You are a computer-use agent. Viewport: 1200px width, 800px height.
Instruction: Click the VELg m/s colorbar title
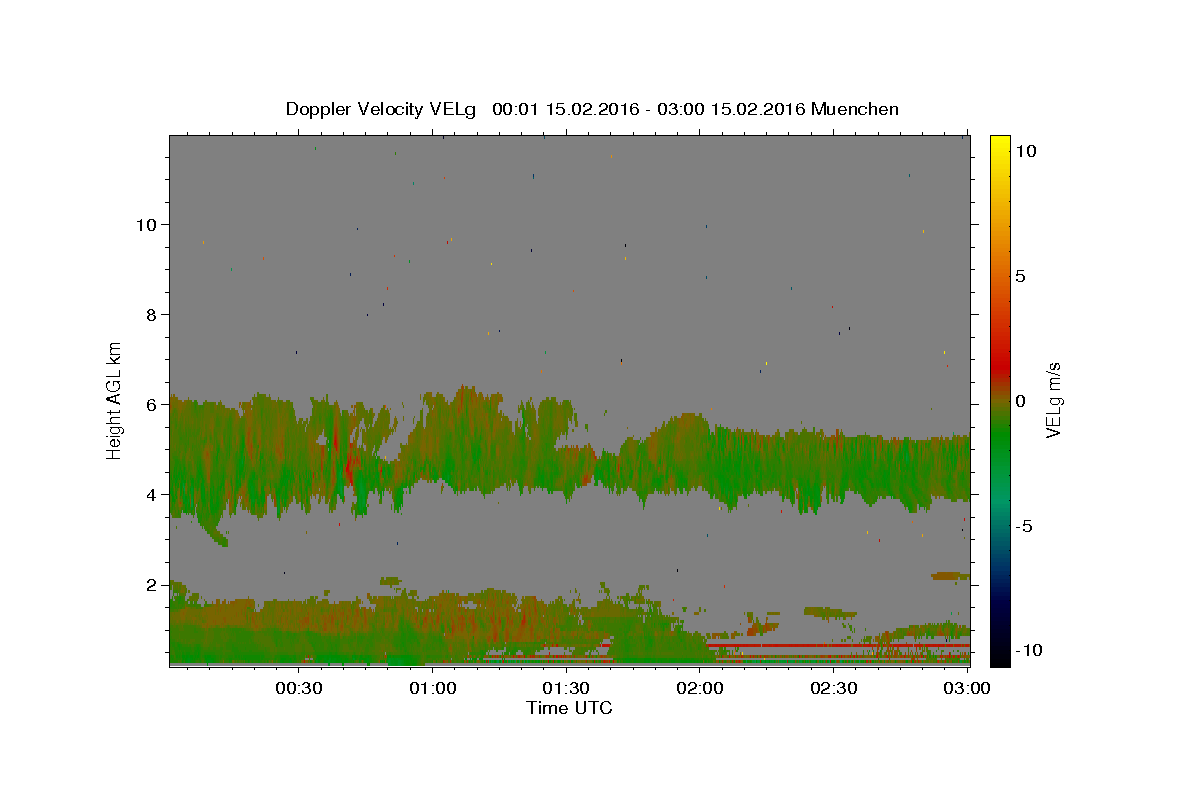(x=1053, y=400)
